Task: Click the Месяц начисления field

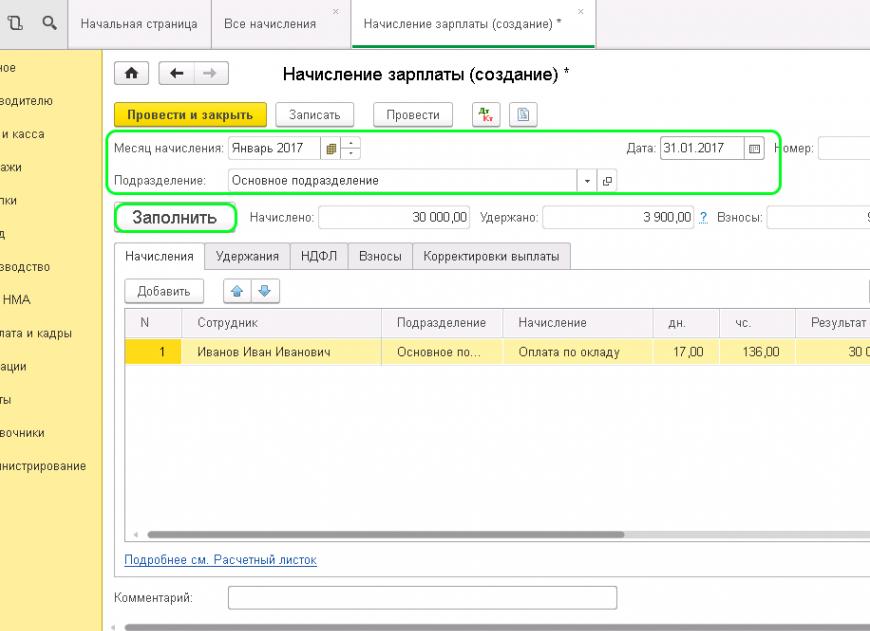Action: pos(274,149)
